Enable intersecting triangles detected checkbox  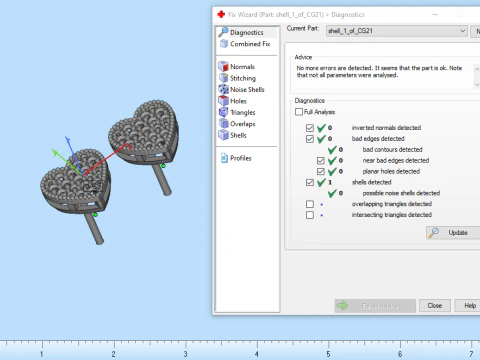tap(310, 215)
